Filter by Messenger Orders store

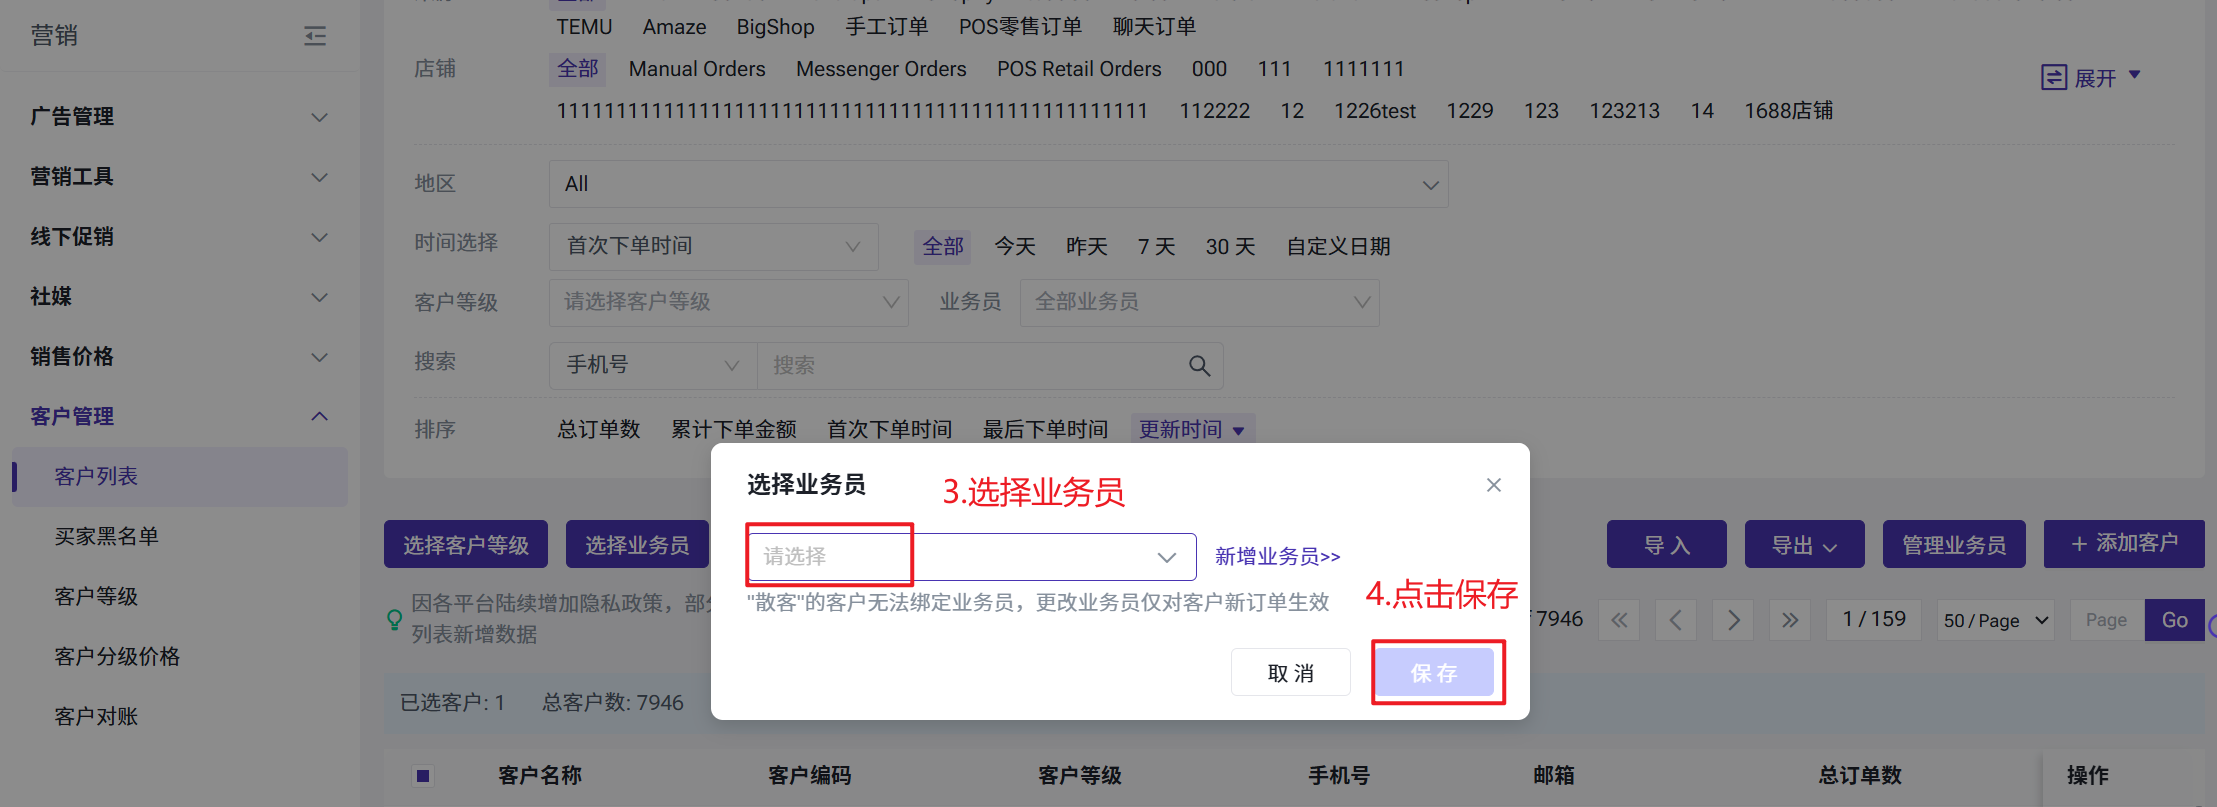coord(881,69)
